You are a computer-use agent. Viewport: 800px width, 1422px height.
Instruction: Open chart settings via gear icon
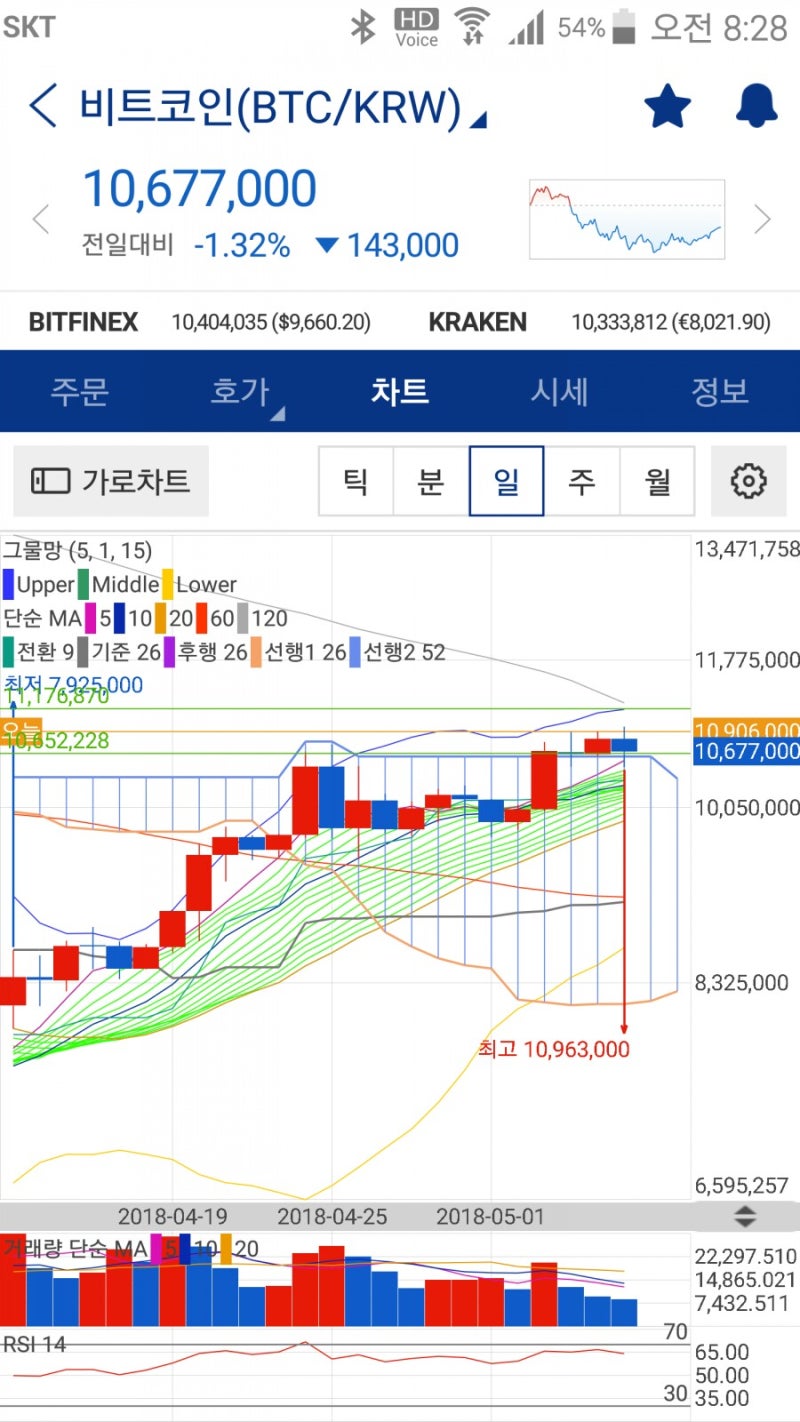pyautogui.click(x=748, y=481)
